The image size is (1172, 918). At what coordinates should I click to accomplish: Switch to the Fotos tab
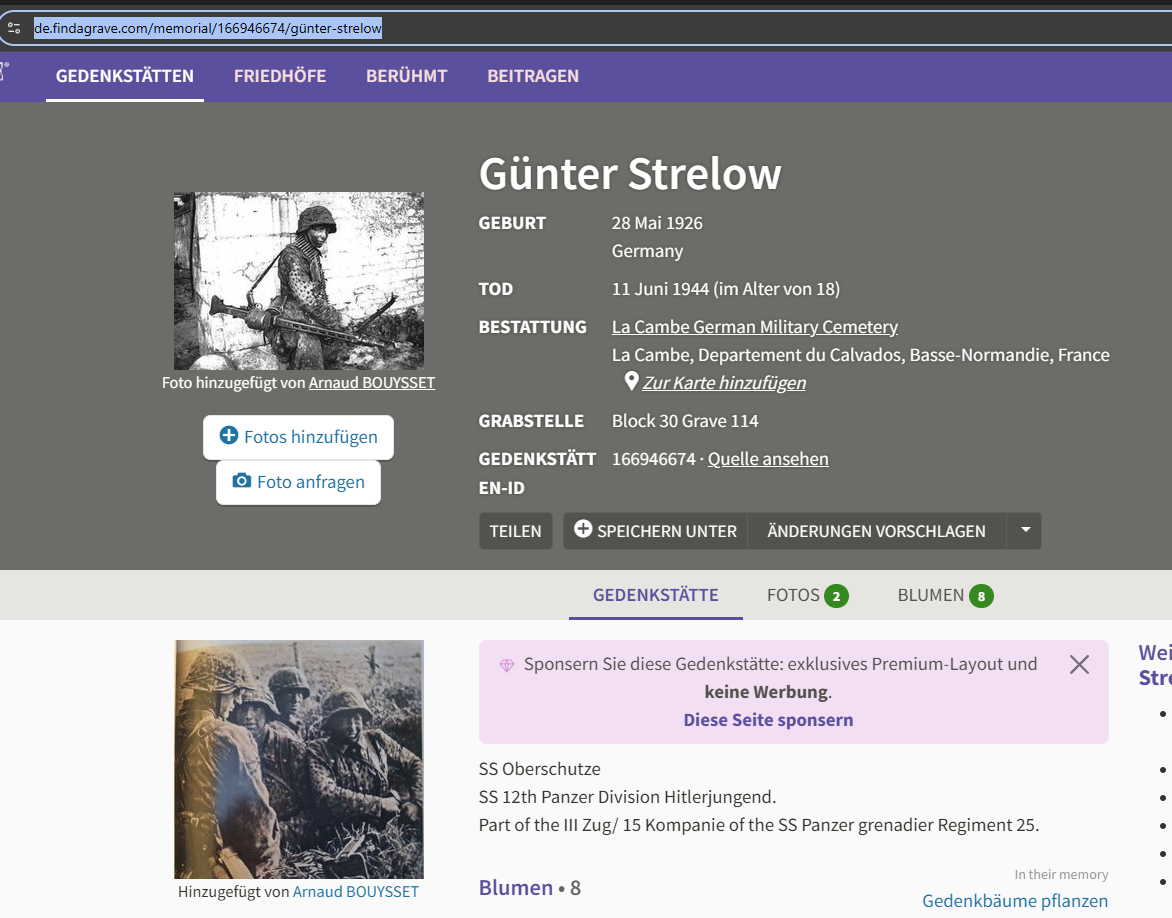pyautogui.click(x=806, y=596)
